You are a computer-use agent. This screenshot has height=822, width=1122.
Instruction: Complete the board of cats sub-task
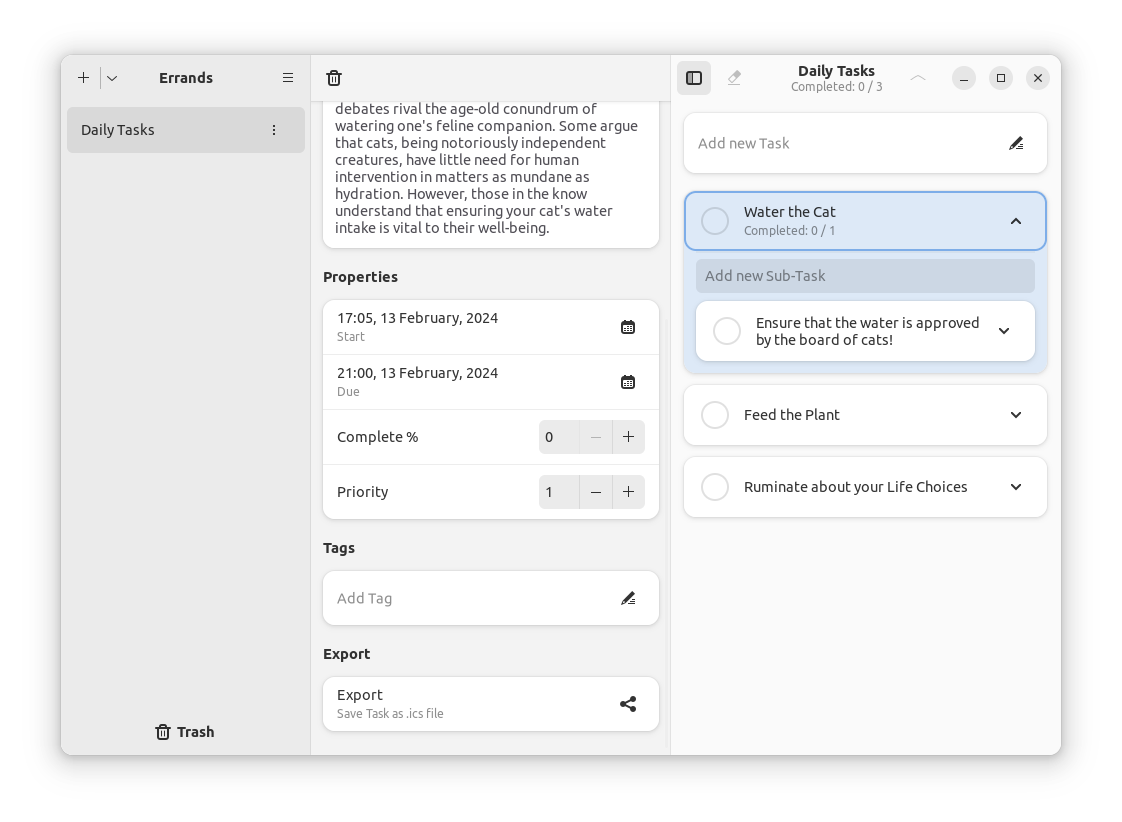[x=727, y=330]
